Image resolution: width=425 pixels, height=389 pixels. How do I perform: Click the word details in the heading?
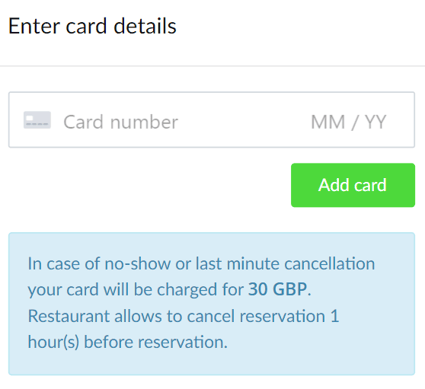click(x=145, y=26)
